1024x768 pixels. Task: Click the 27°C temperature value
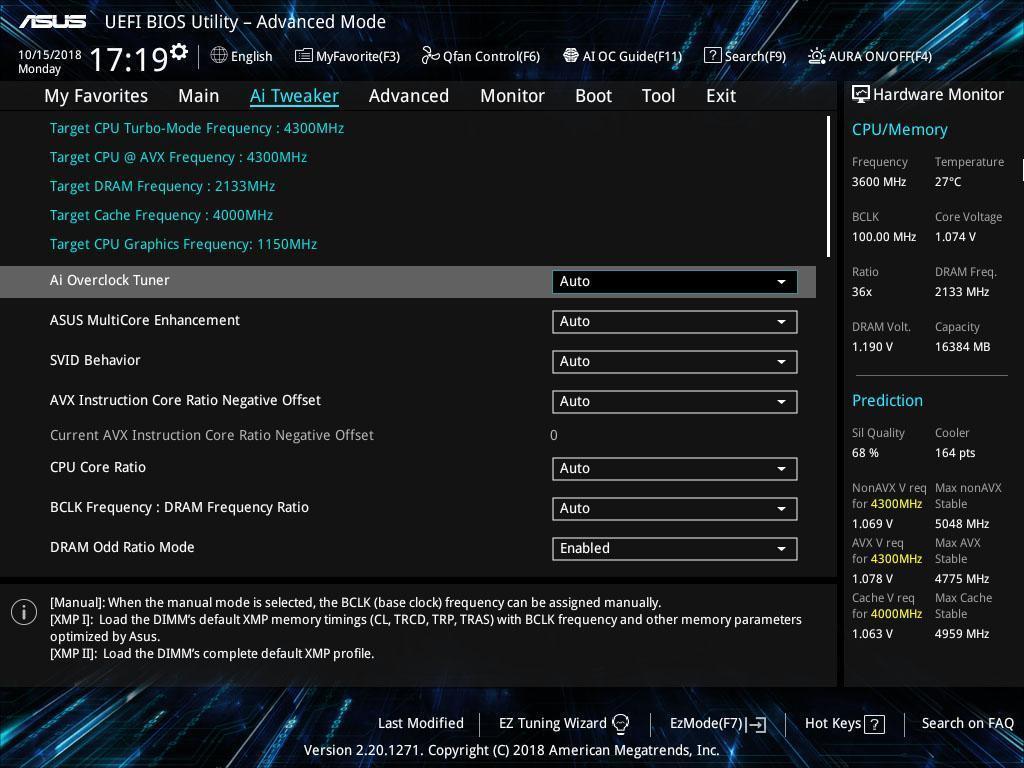click(x=948, y=182)
